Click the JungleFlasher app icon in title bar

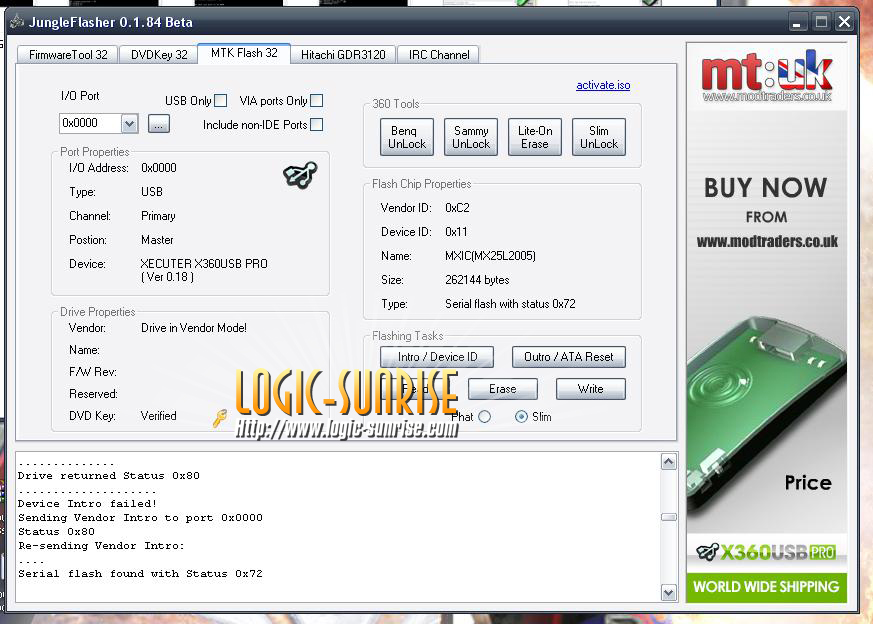[x=17, y=22]
